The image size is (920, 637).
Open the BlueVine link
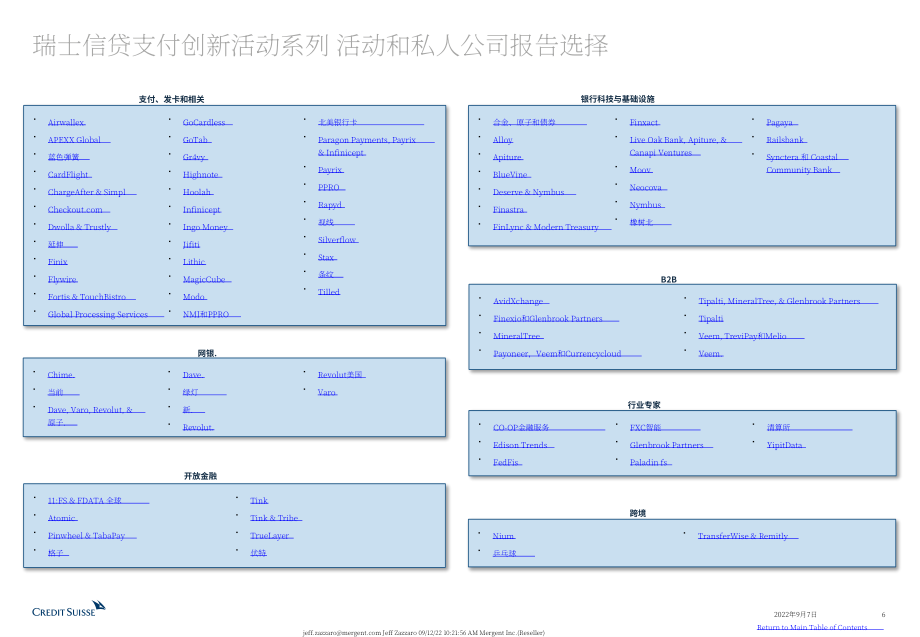point(512,175)
